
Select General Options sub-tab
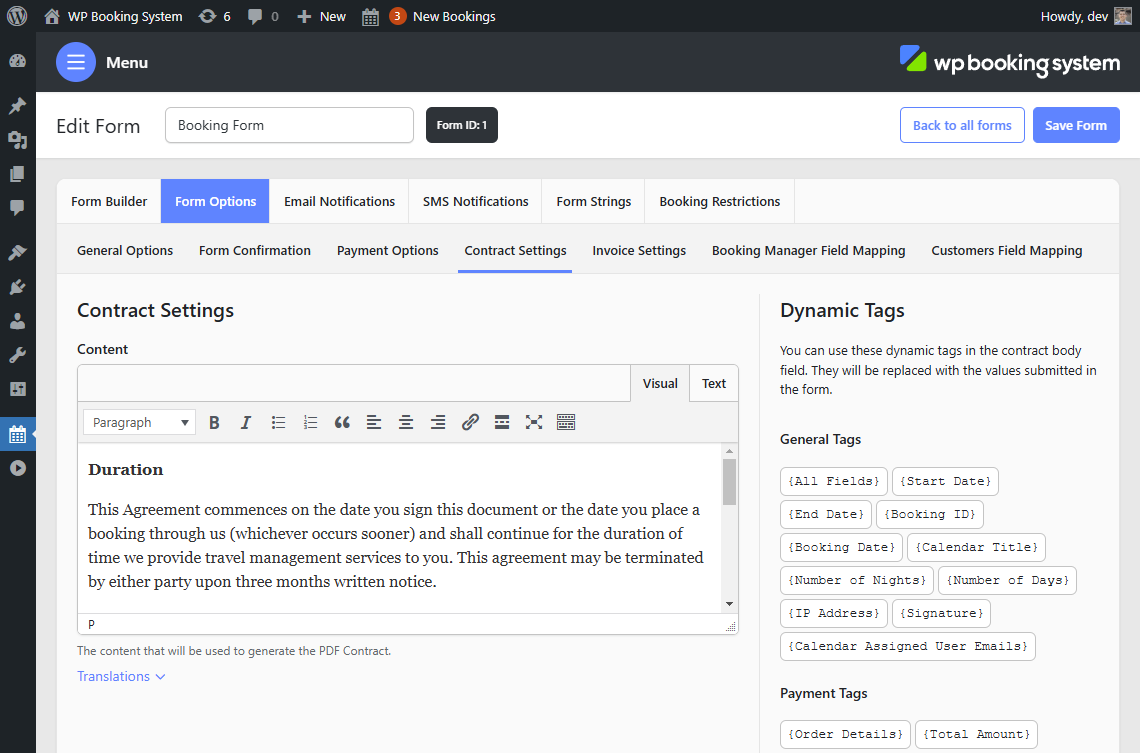(125, 250)
